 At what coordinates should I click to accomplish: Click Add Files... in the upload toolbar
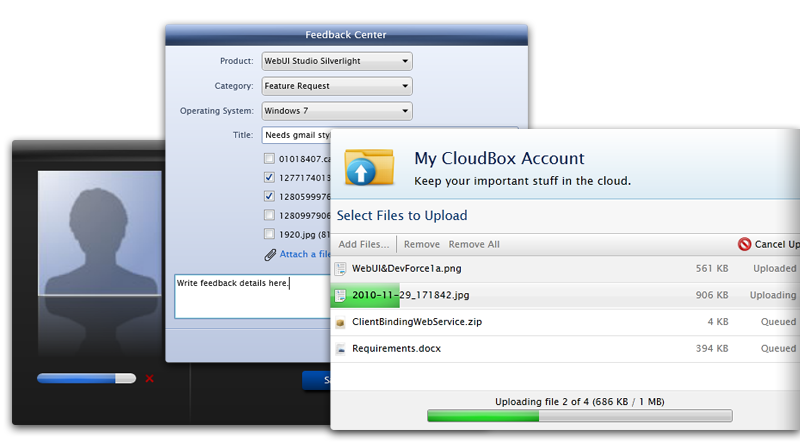(363, 244)
